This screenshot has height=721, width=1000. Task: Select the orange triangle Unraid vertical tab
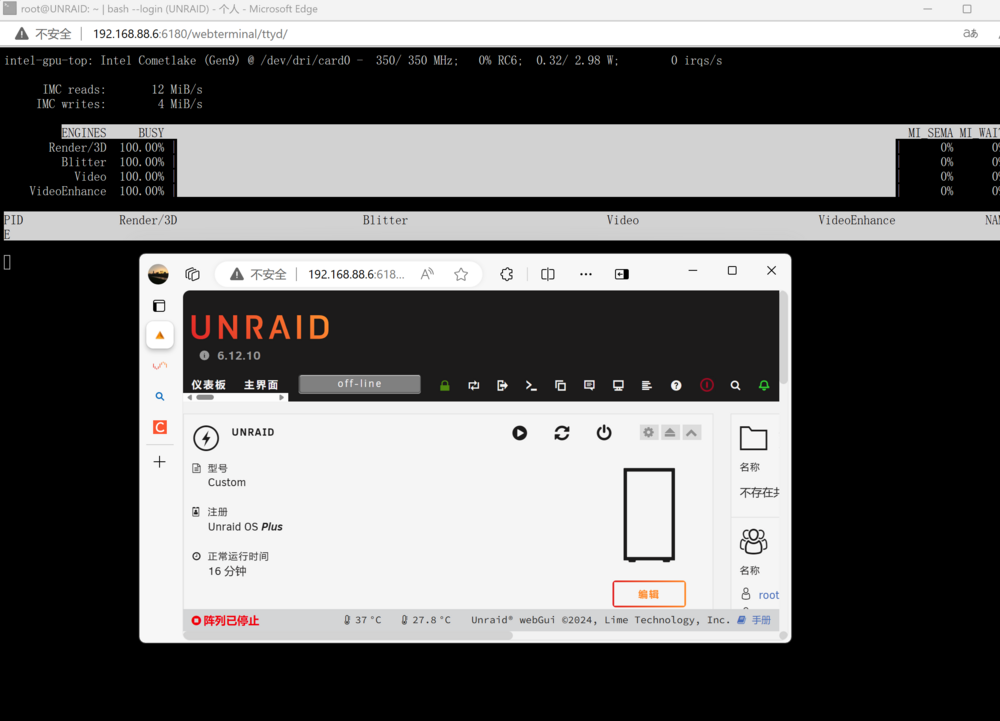(160, 335)
